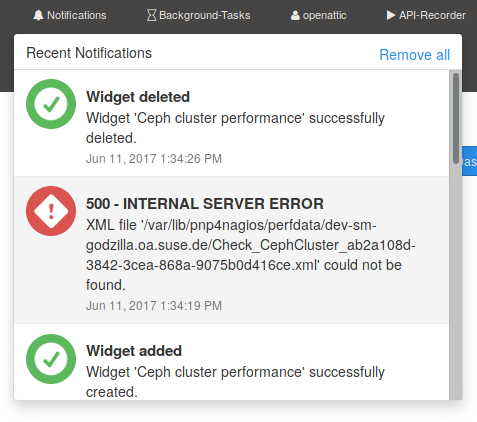The width and height of the screenshot is (477, 422).
Task: Click the XML file not found error message
Action: point(251,255)
